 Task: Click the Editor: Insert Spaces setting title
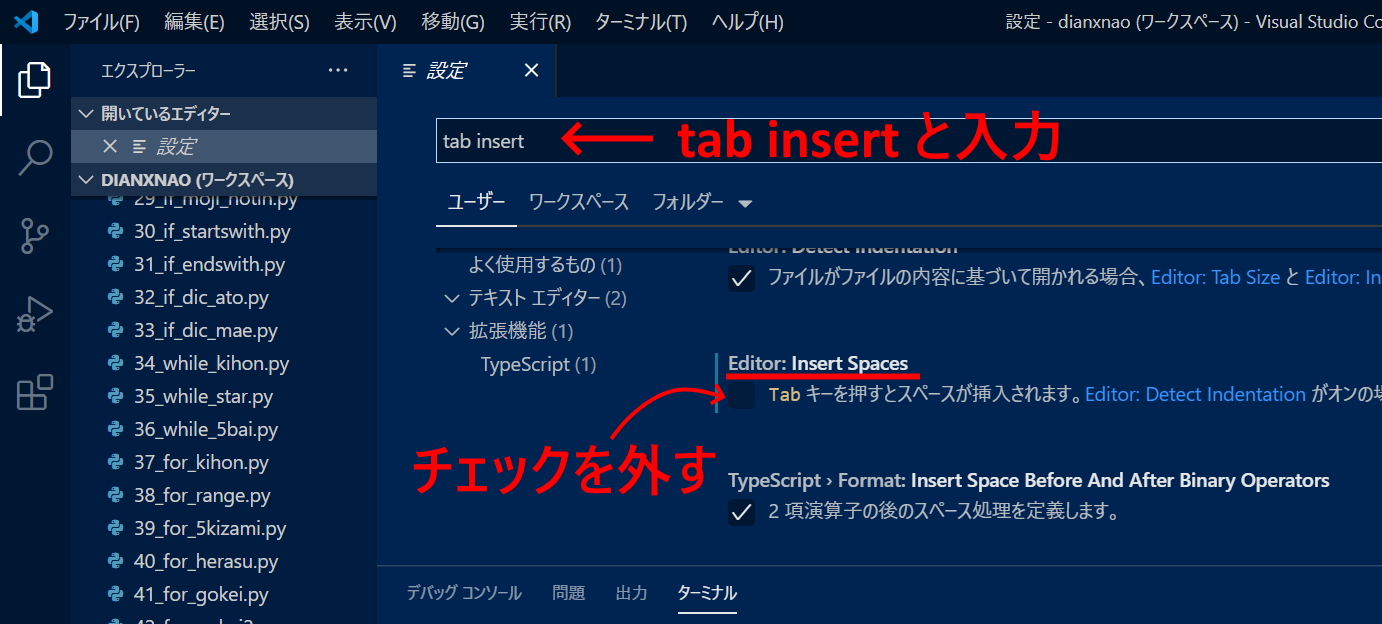pos(818,363)
